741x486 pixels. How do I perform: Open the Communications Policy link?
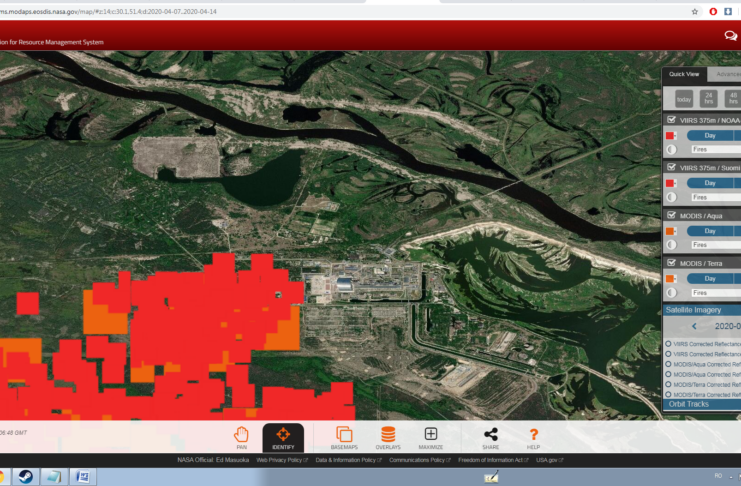point(420,460)
